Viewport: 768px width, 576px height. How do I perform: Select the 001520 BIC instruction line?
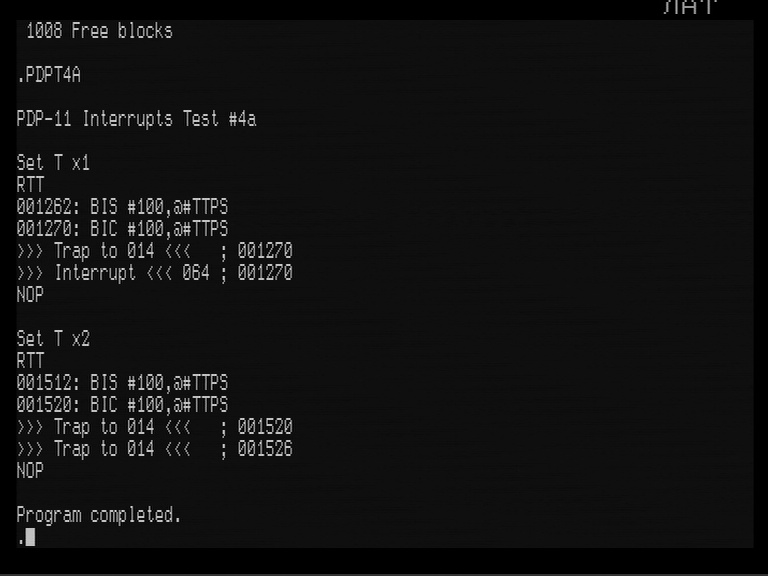pos(122,405)
